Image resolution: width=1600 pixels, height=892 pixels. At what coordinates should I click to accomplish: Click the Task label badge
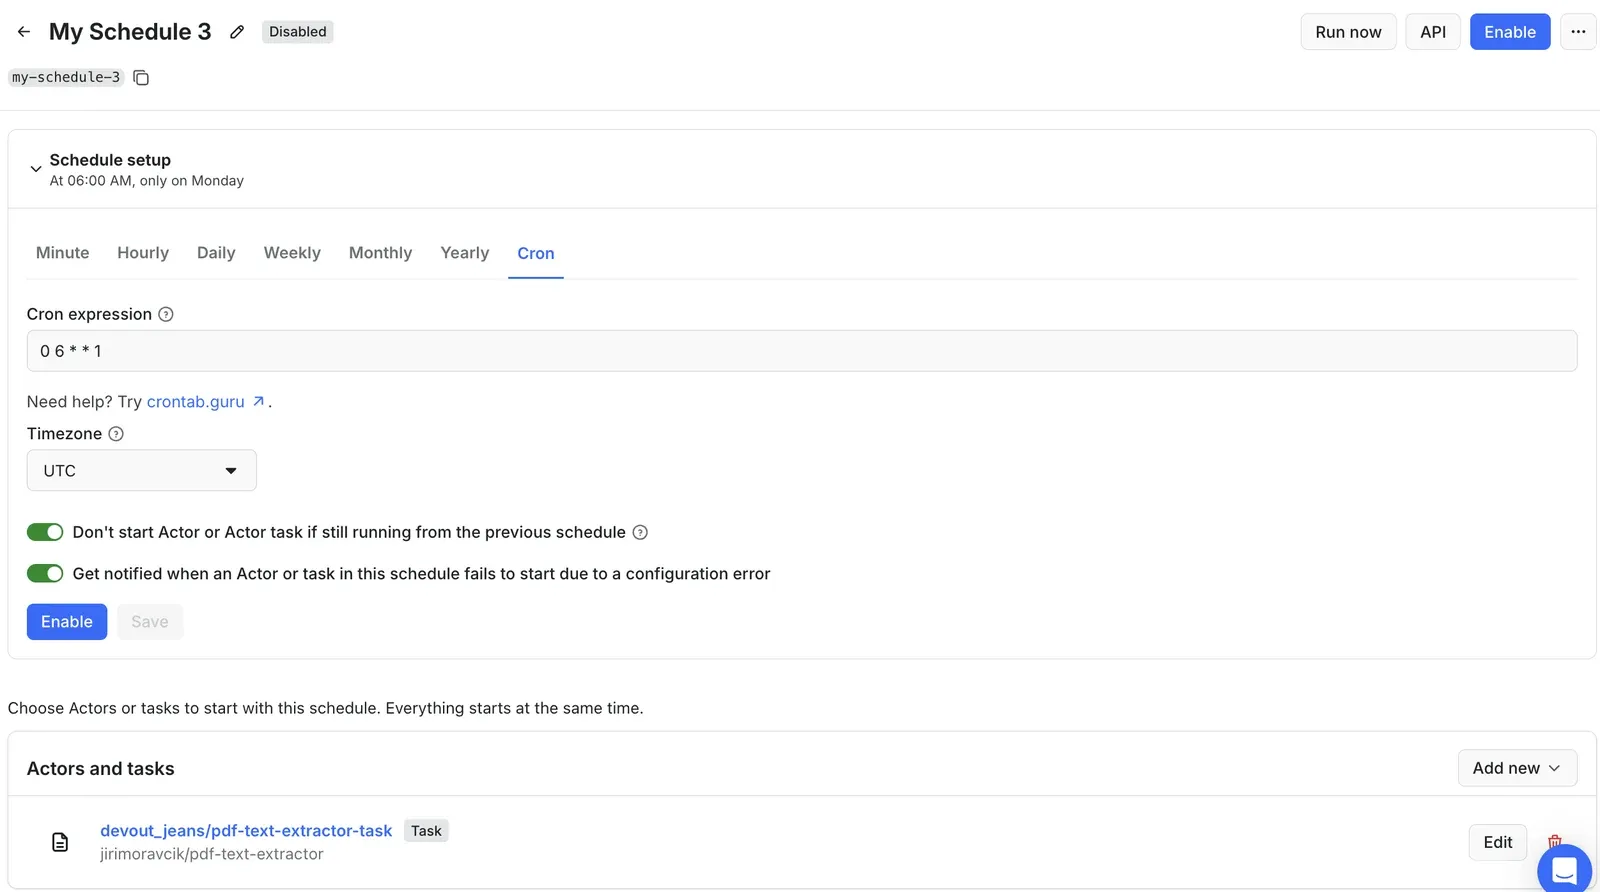426,831
